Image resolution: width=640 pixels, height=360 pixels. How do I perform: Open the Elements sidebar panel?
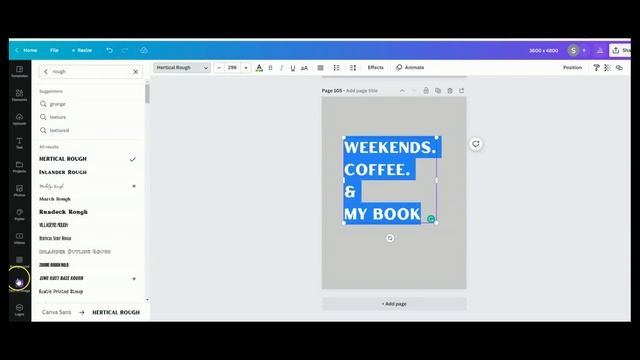(x=19, y=95)
